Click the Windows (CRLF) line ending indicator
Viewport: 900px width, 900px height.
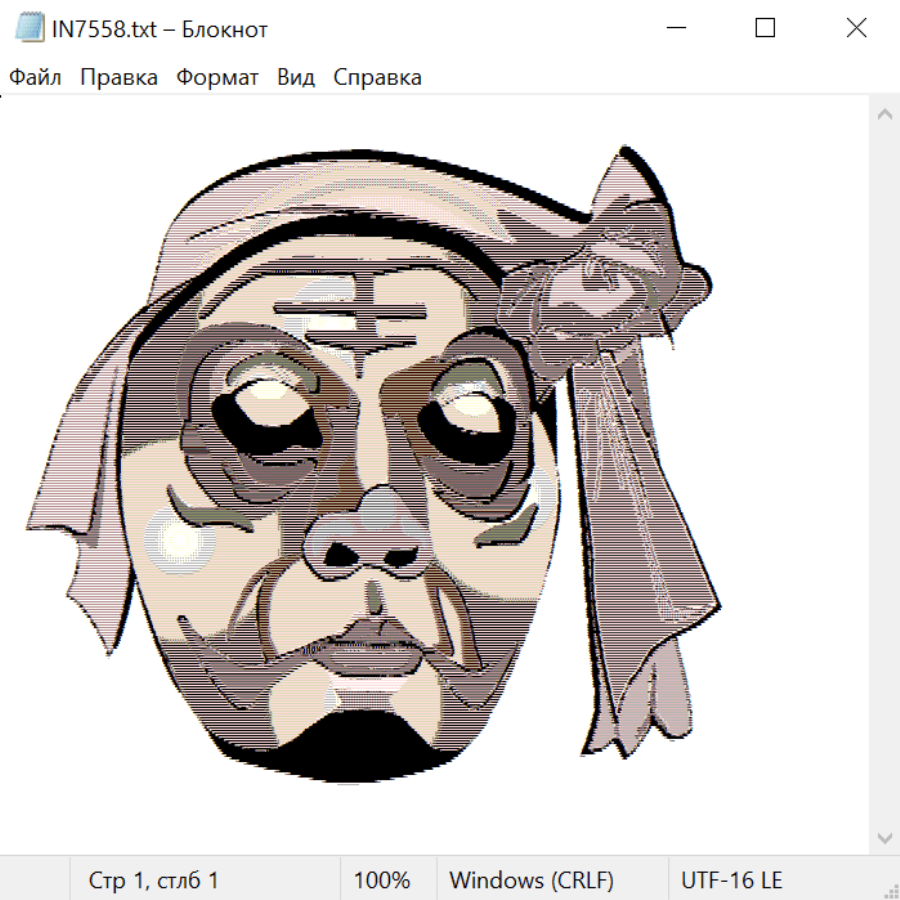531,881
